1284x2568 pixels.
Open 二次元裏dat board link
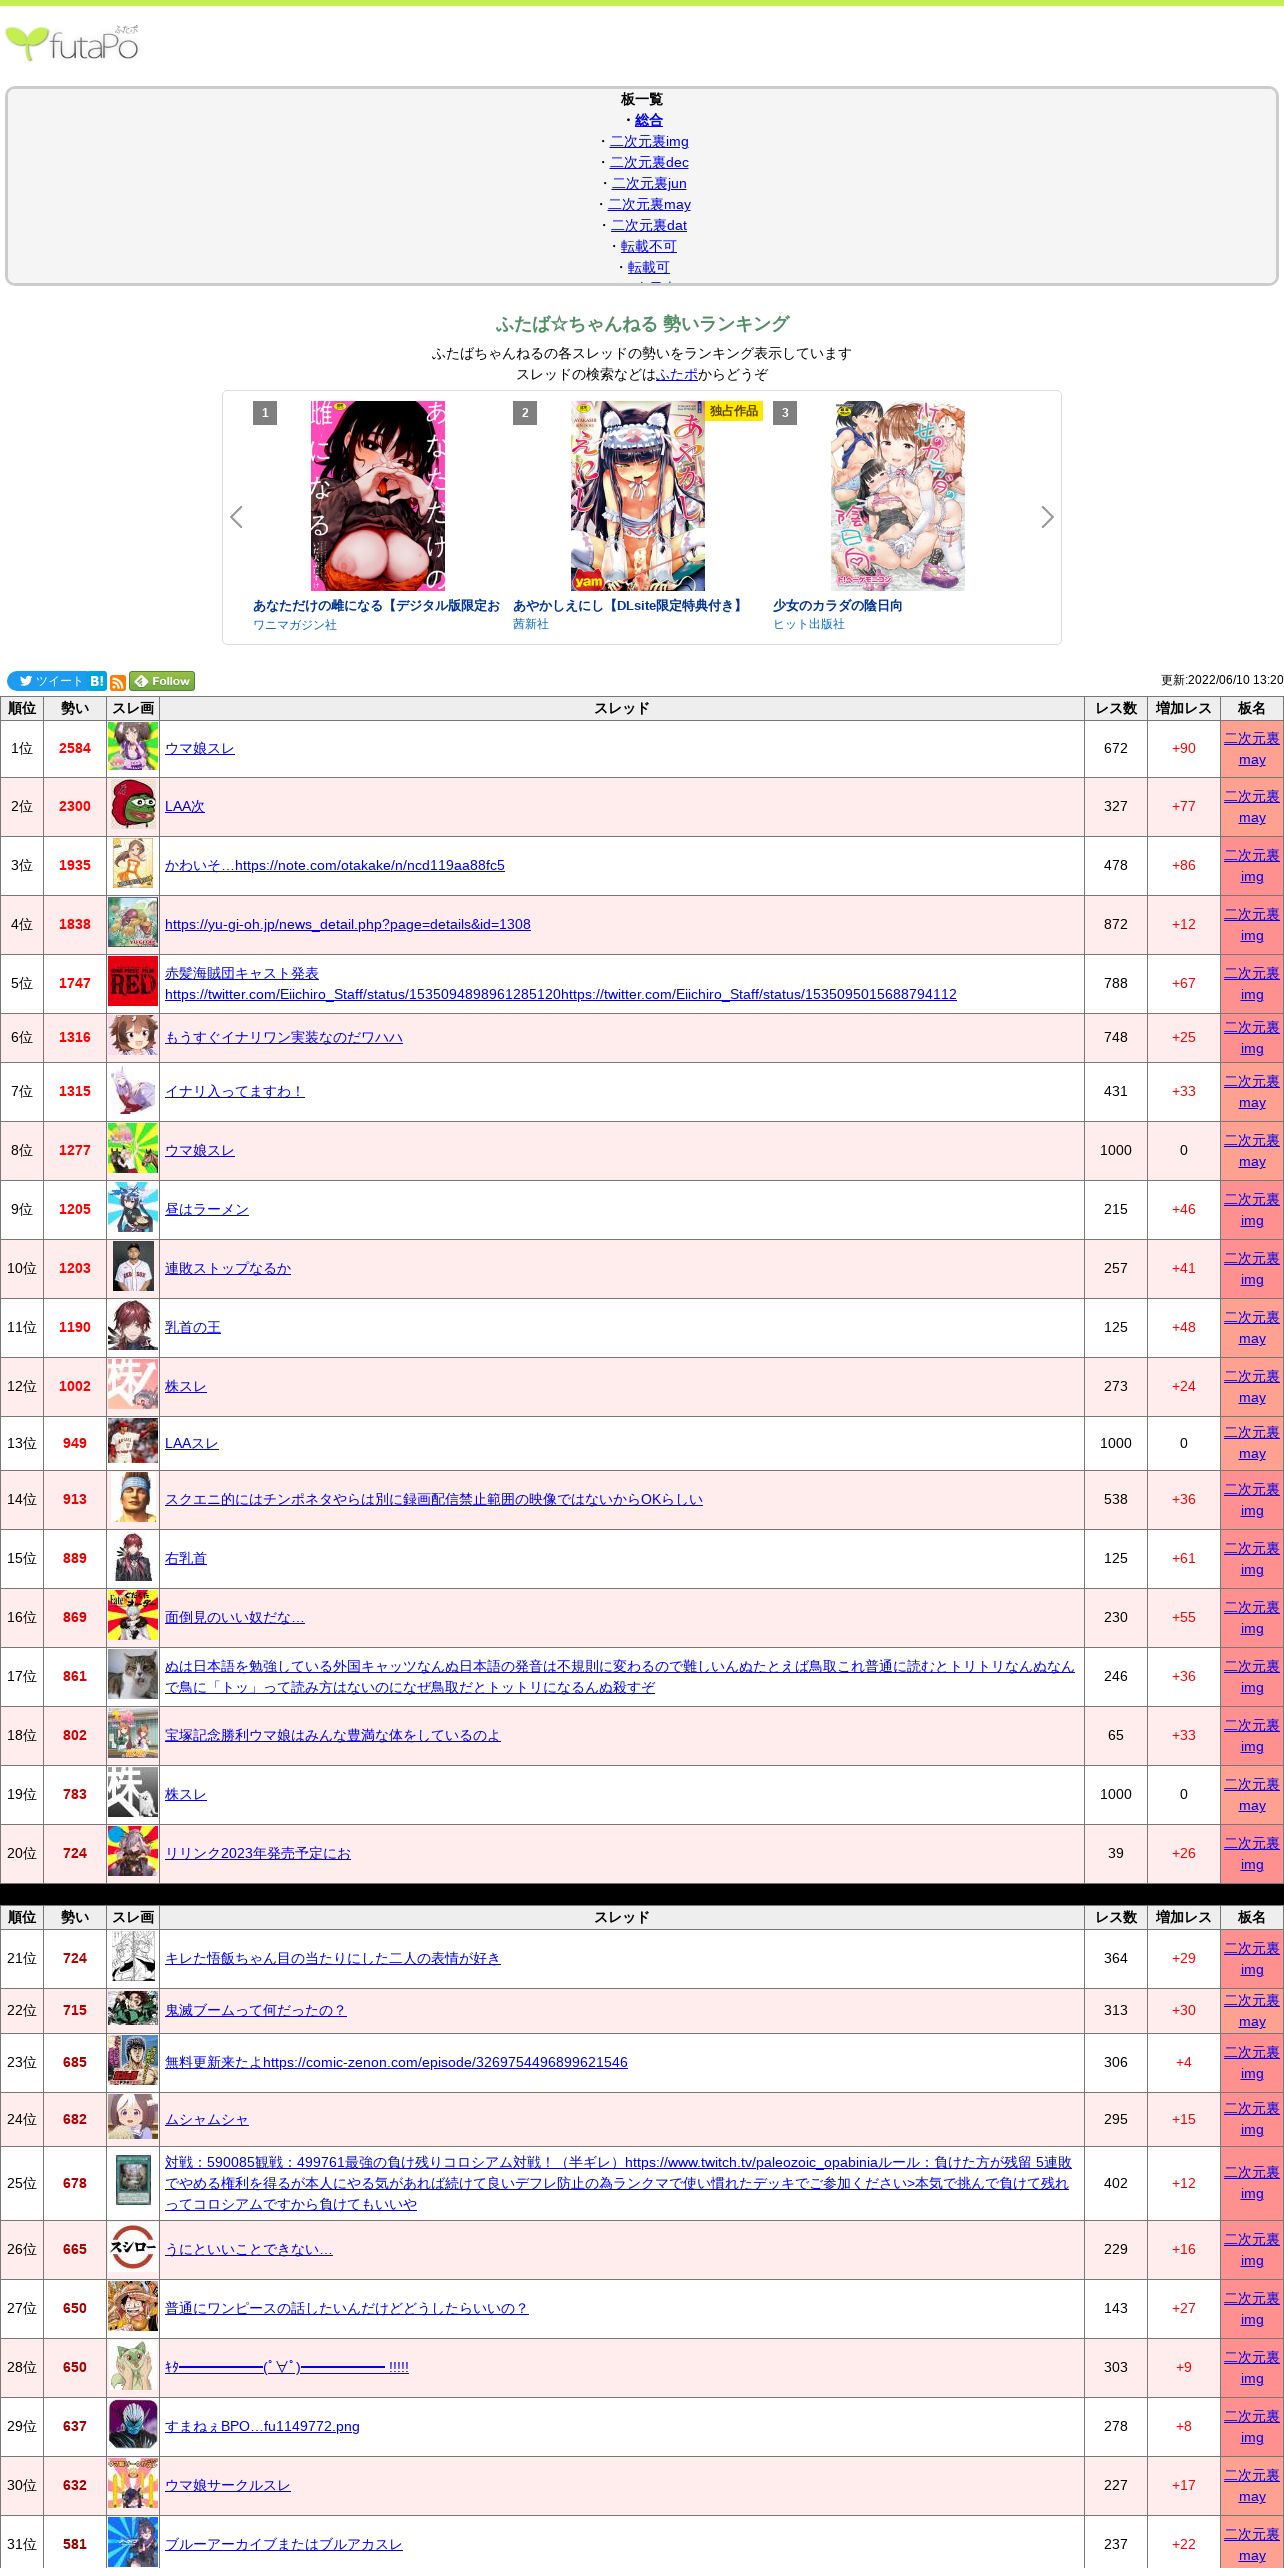click(x=649, y=225)
